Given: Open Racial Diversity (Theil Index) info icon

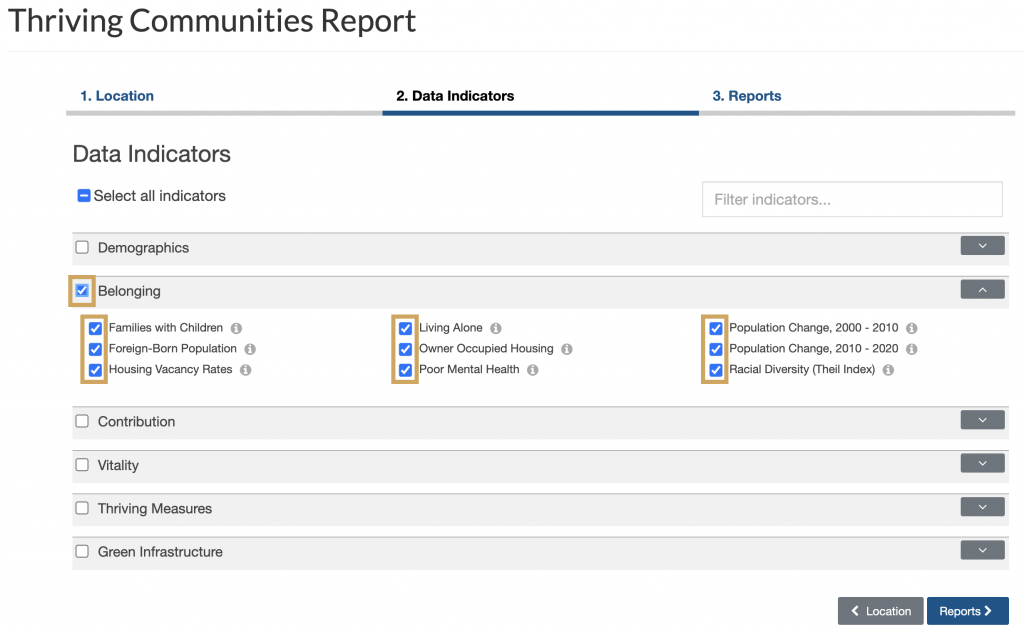Looking at the screenshot, I should tap(888, 370).
